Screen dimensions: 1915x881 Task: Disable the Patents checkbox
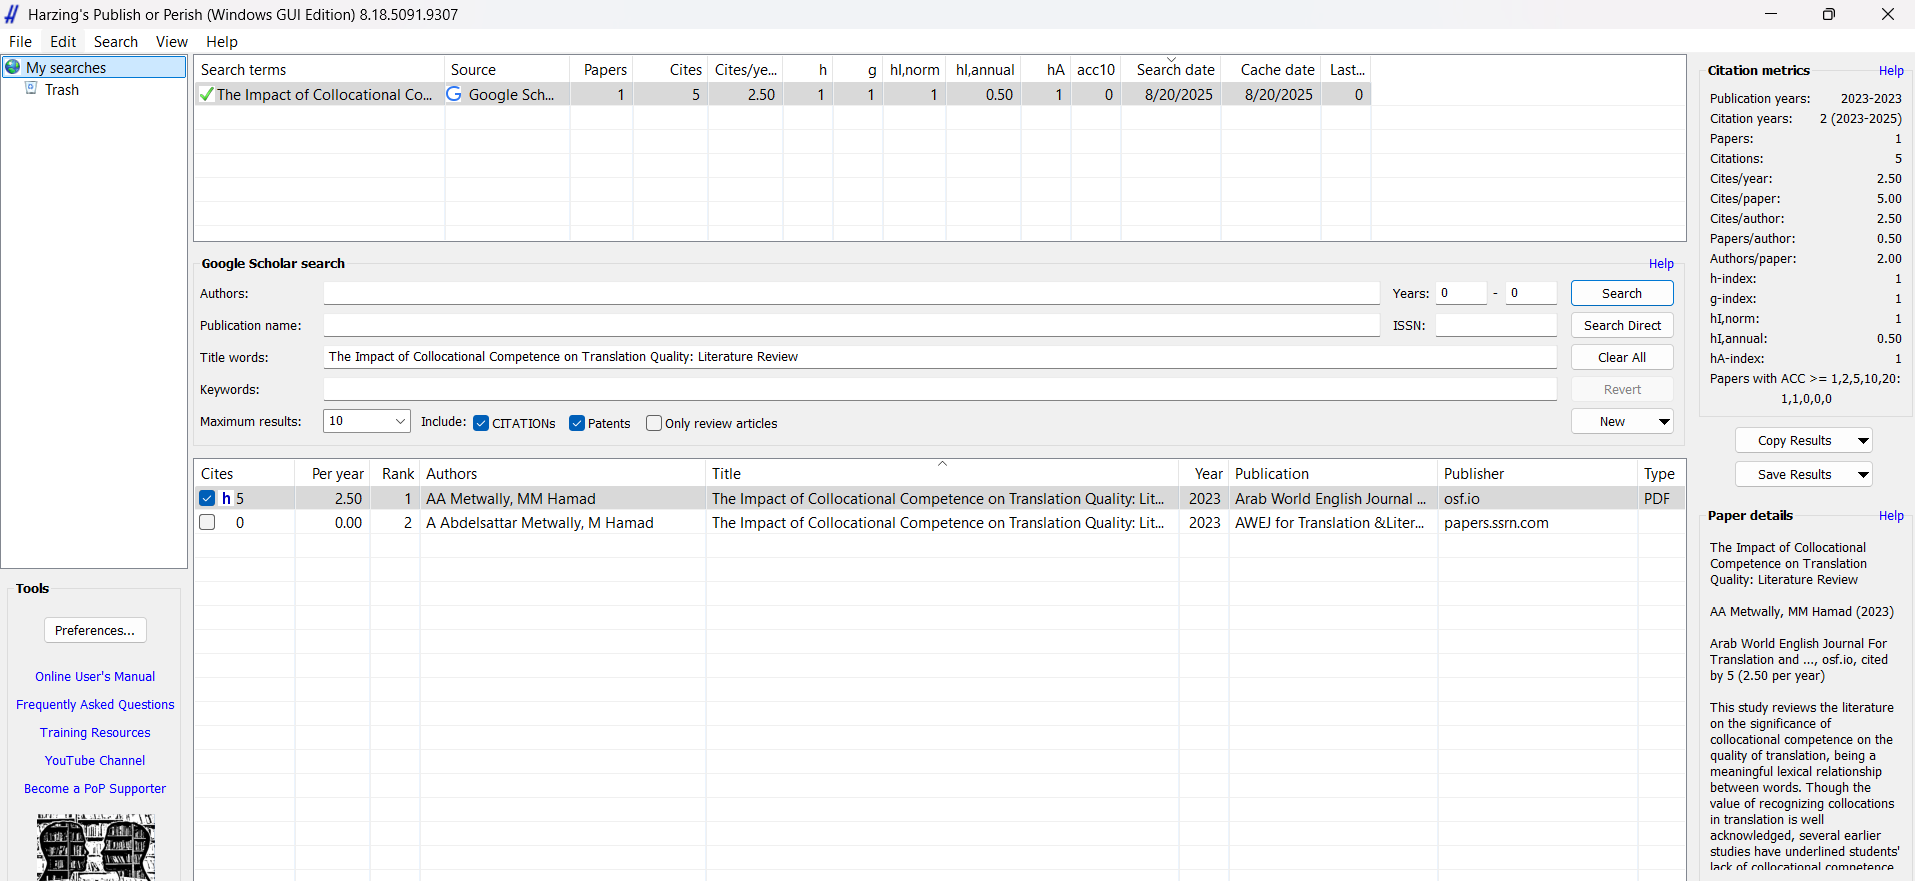pyautogui.click(x=577, y=423)
